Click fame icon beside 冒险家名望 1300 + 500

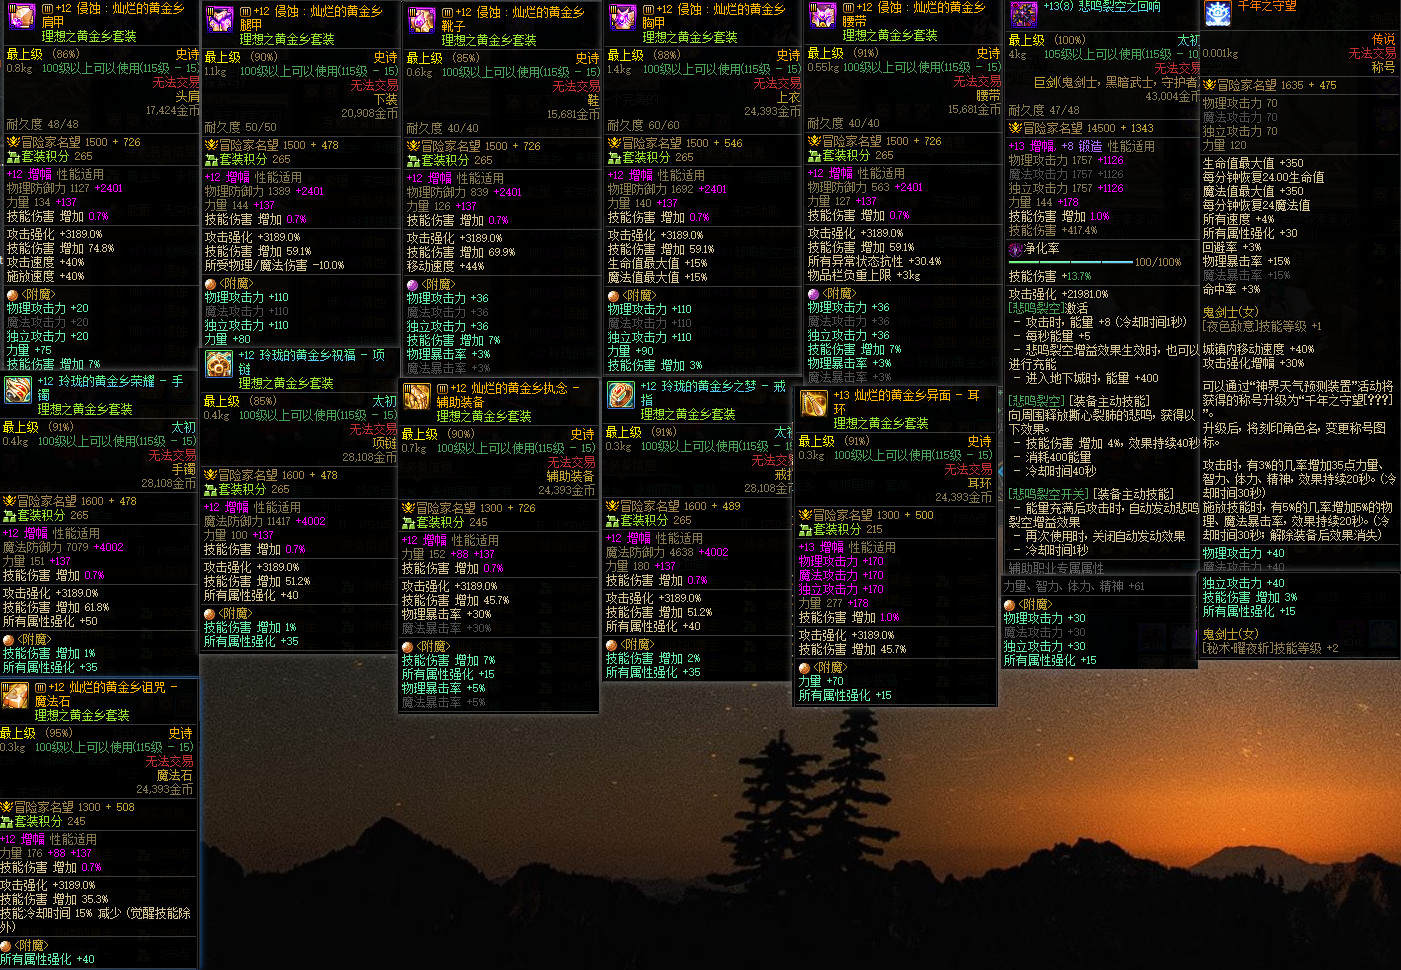806,515
